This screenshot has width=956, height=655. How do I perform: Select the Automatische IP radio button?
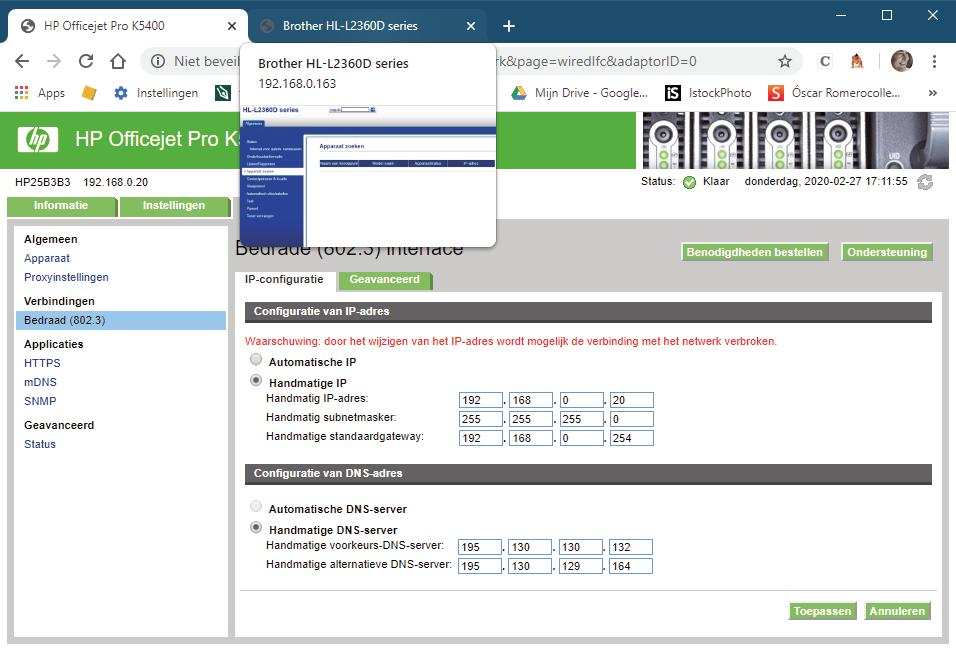click(256, 359)
